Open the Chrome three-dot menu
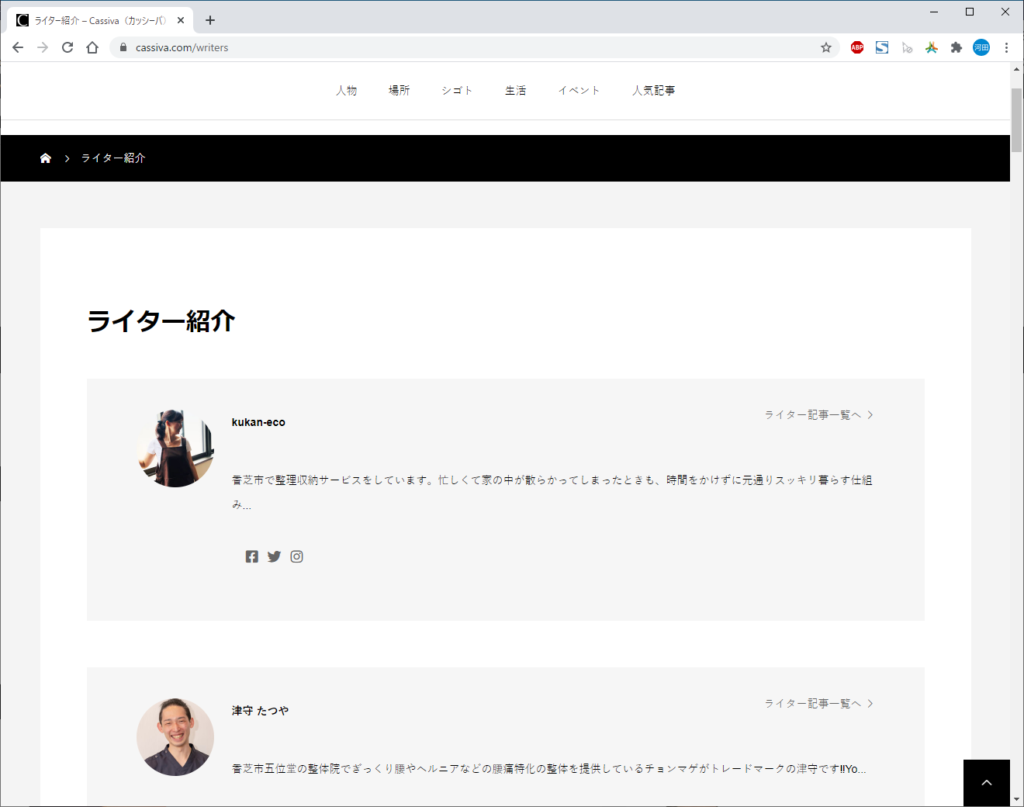The image size is (1024, 807). click(1006, 47)
